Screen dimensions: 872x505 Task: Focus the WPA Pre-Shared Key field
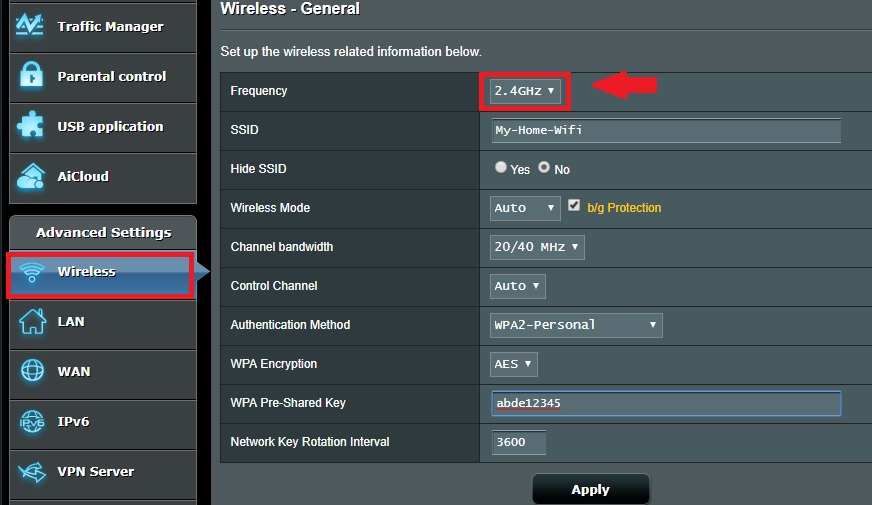click(665, 403)
